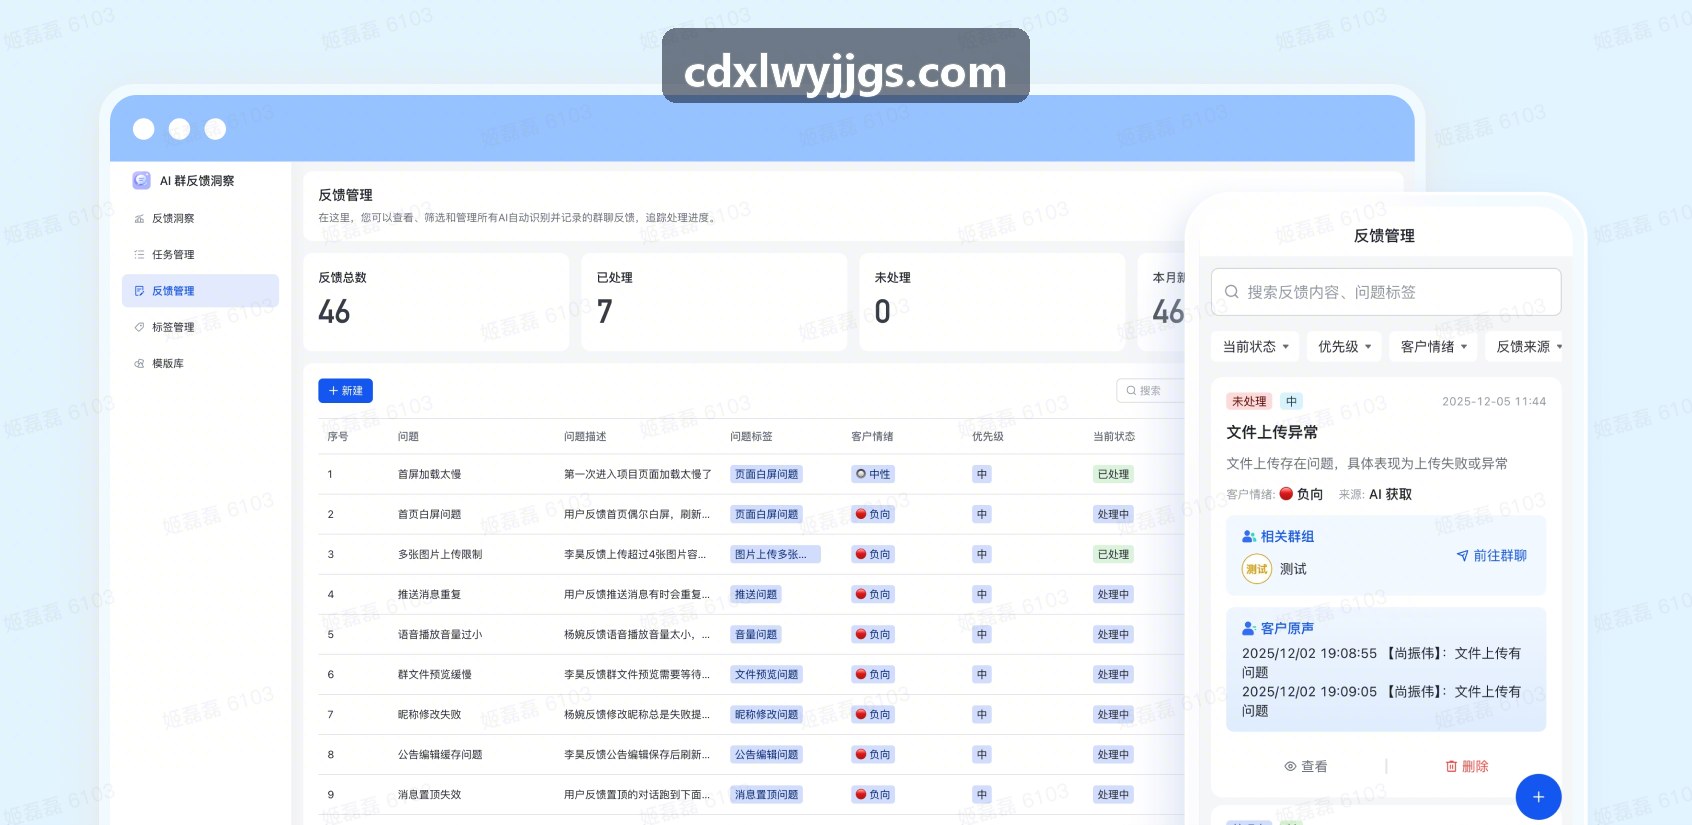Click the 推送消息重复 issue cell

pyautogui.click(x=430, y=595)
